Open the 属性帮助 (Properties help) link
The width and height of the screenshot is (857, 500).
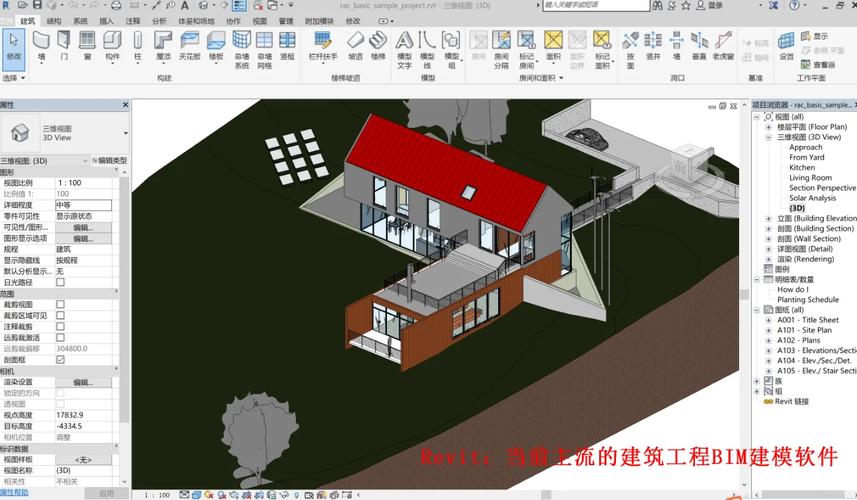[x=14, y=492]
